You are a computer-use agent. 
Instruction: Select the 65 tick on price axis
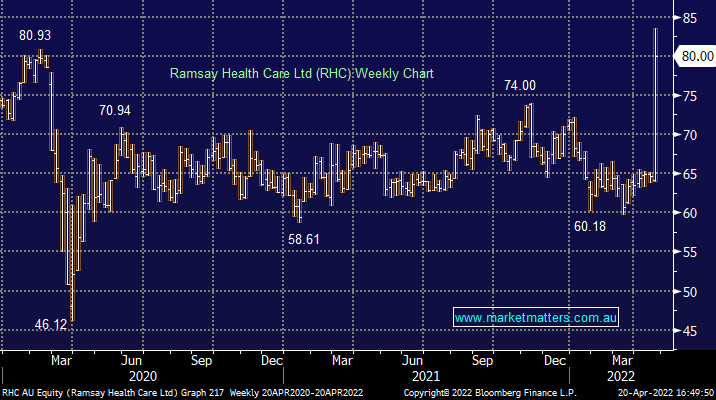(x=690, y=174)
